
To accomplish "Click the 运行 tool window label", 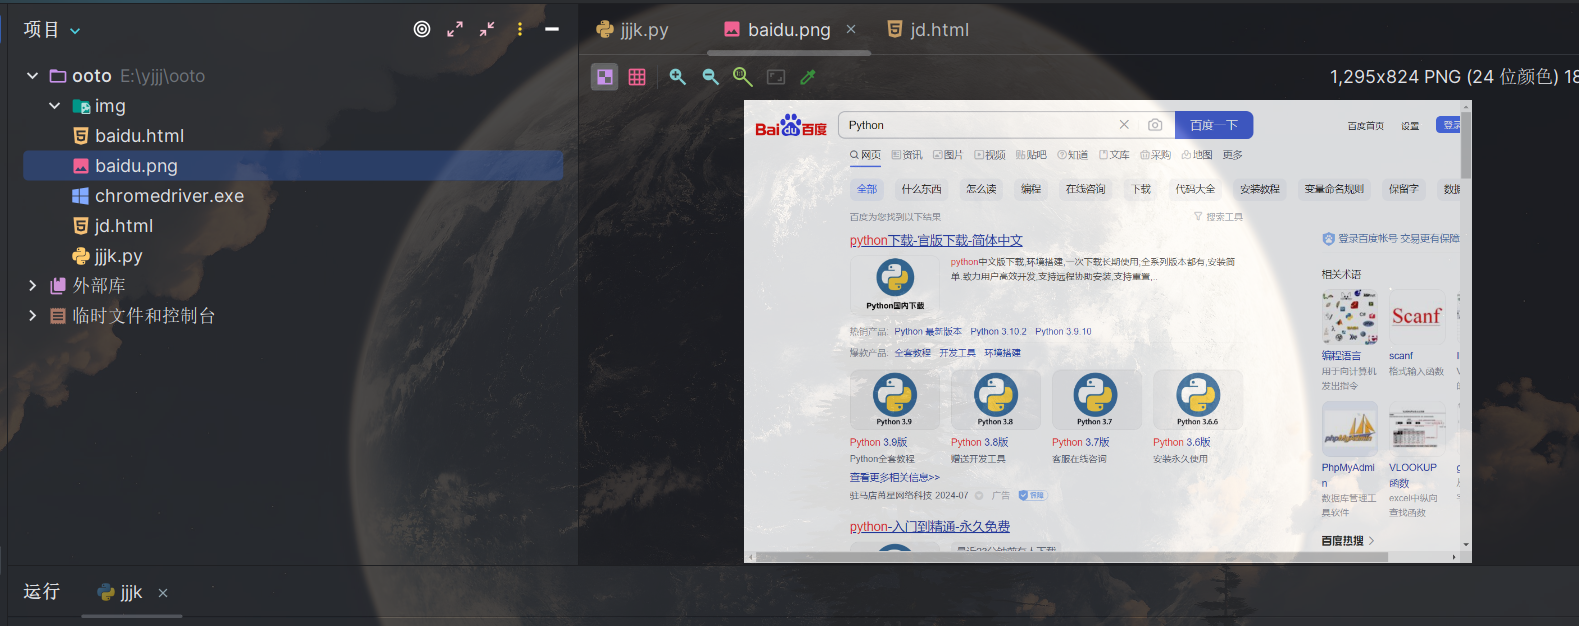I will pyautogui.click(x=42, y=592).
